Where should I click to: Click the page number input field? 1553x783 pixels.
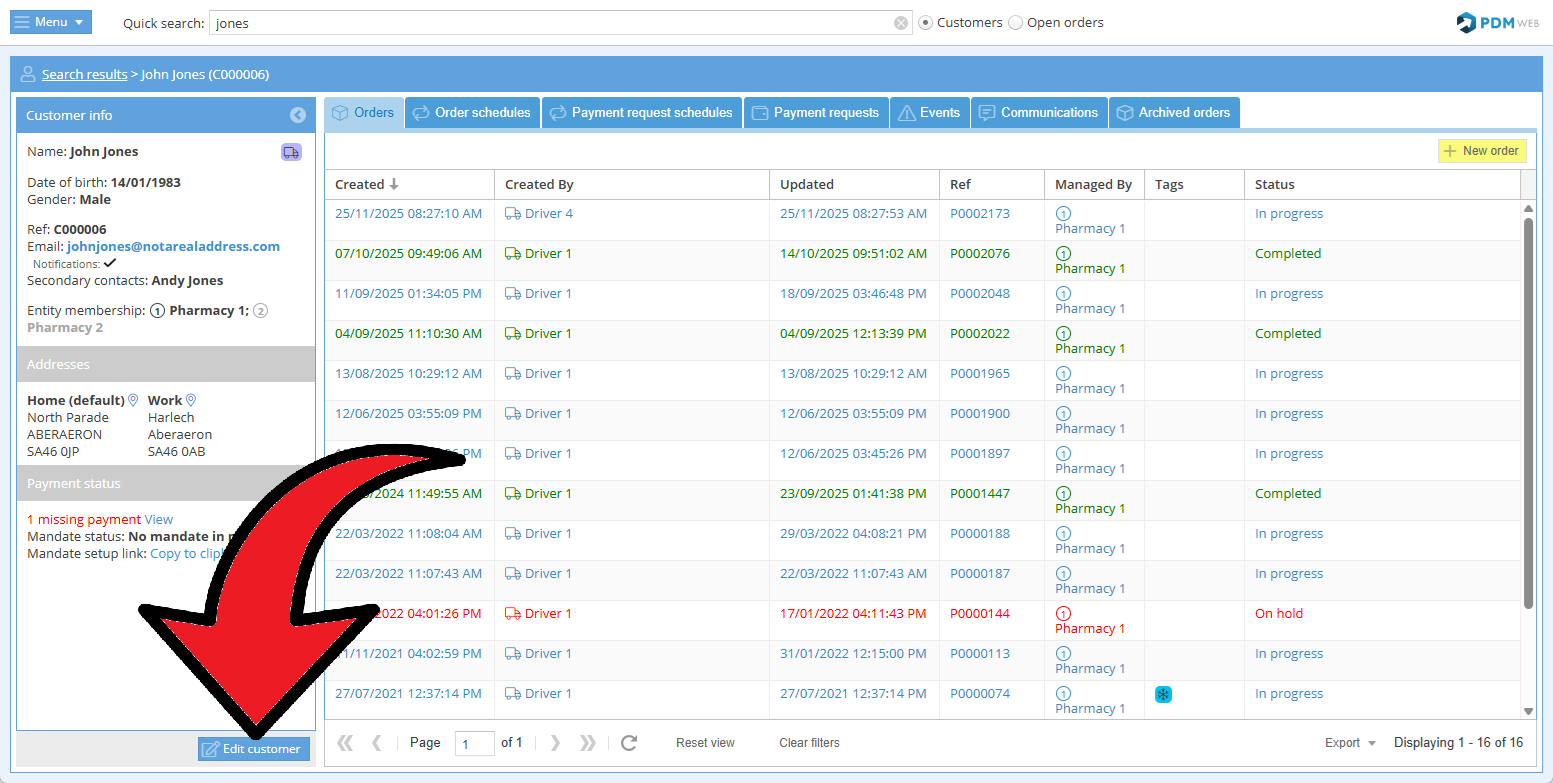[x=474, y=743]
